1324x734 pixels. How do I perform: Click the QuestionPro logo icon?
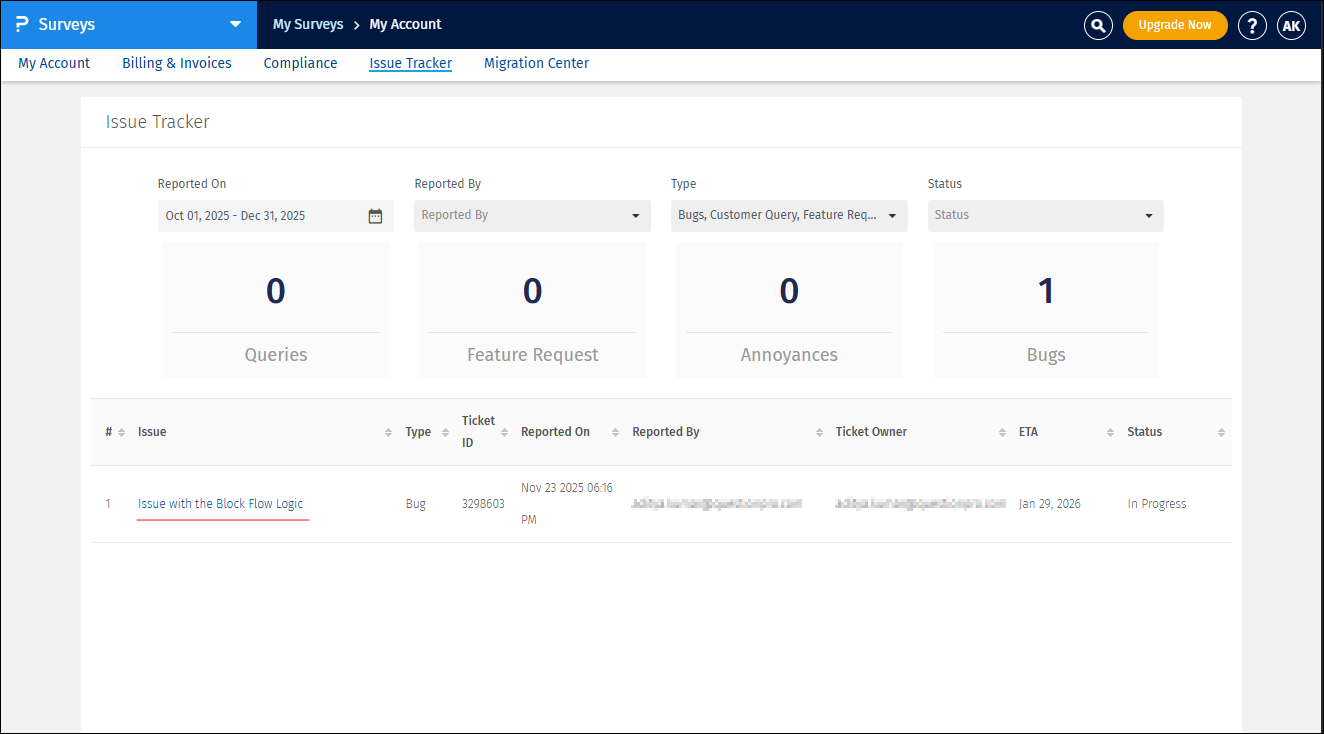coord(22,24)
